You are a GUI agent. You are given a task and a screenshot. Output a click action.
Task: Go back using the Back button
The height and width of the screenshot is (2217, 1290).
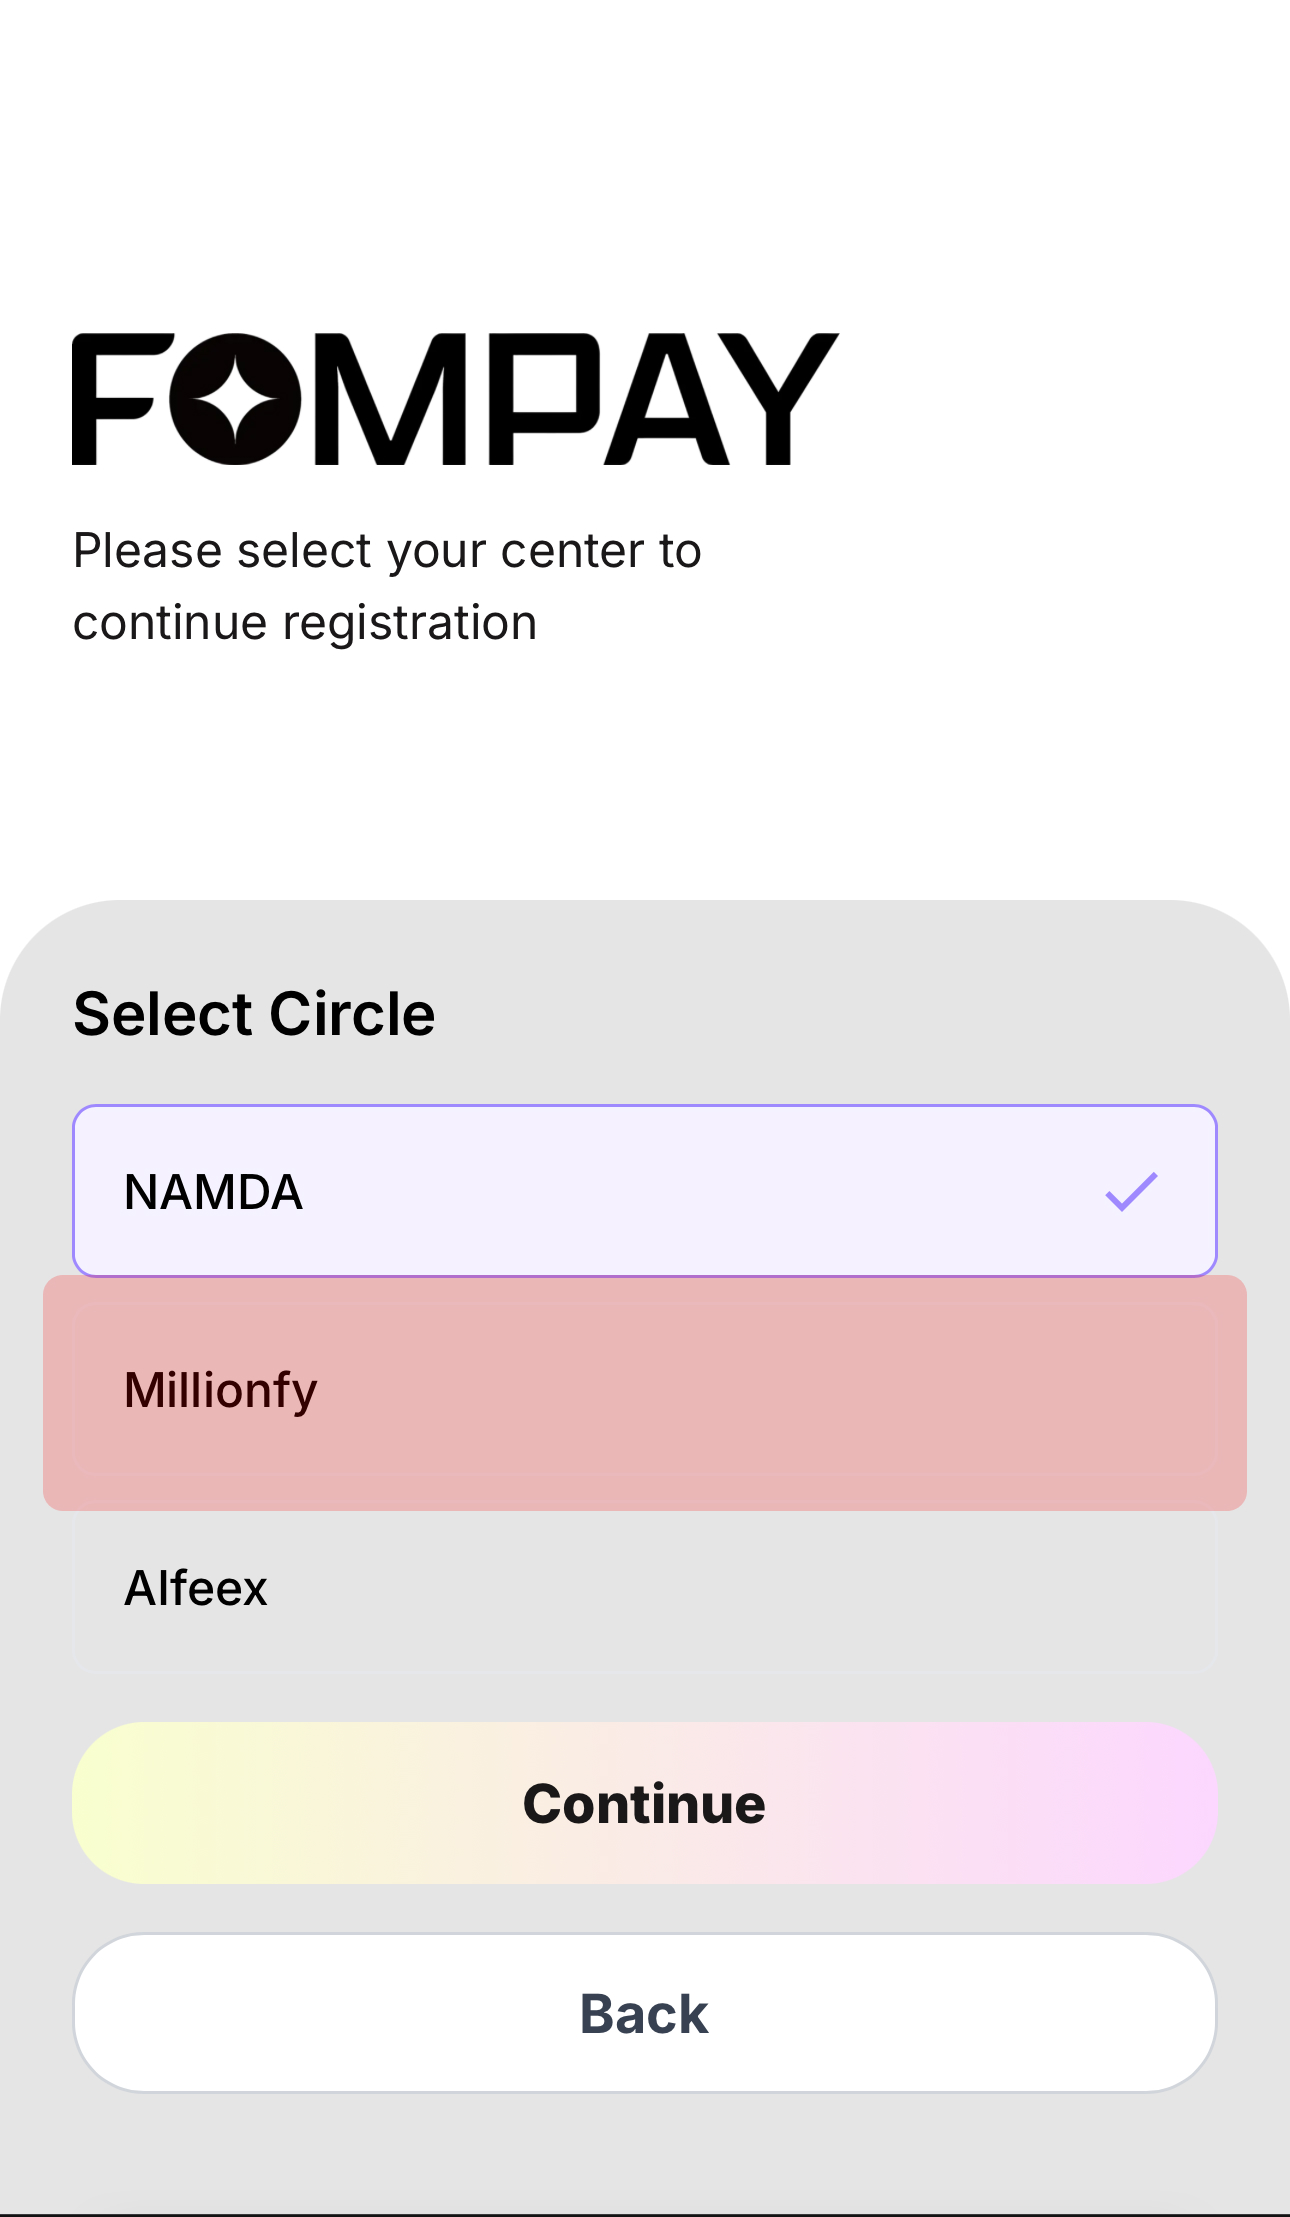click(644, 2013)
